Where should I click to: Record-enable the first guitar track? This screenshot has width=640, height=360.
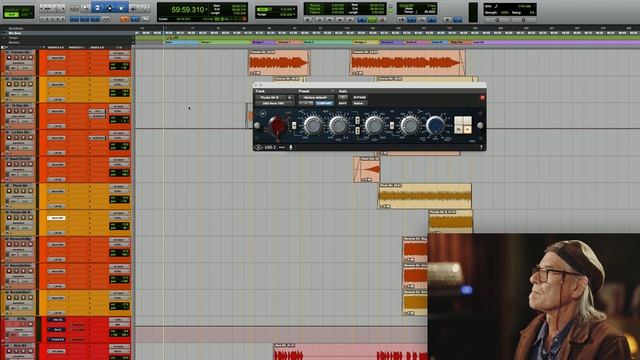(9, 58)
